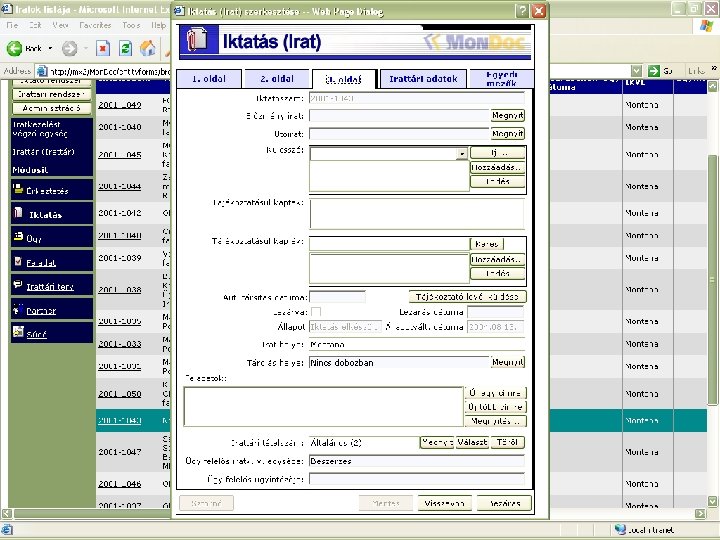
Task: Open the browser View menu
Action: pyautogui.click(x=60, y=25)
